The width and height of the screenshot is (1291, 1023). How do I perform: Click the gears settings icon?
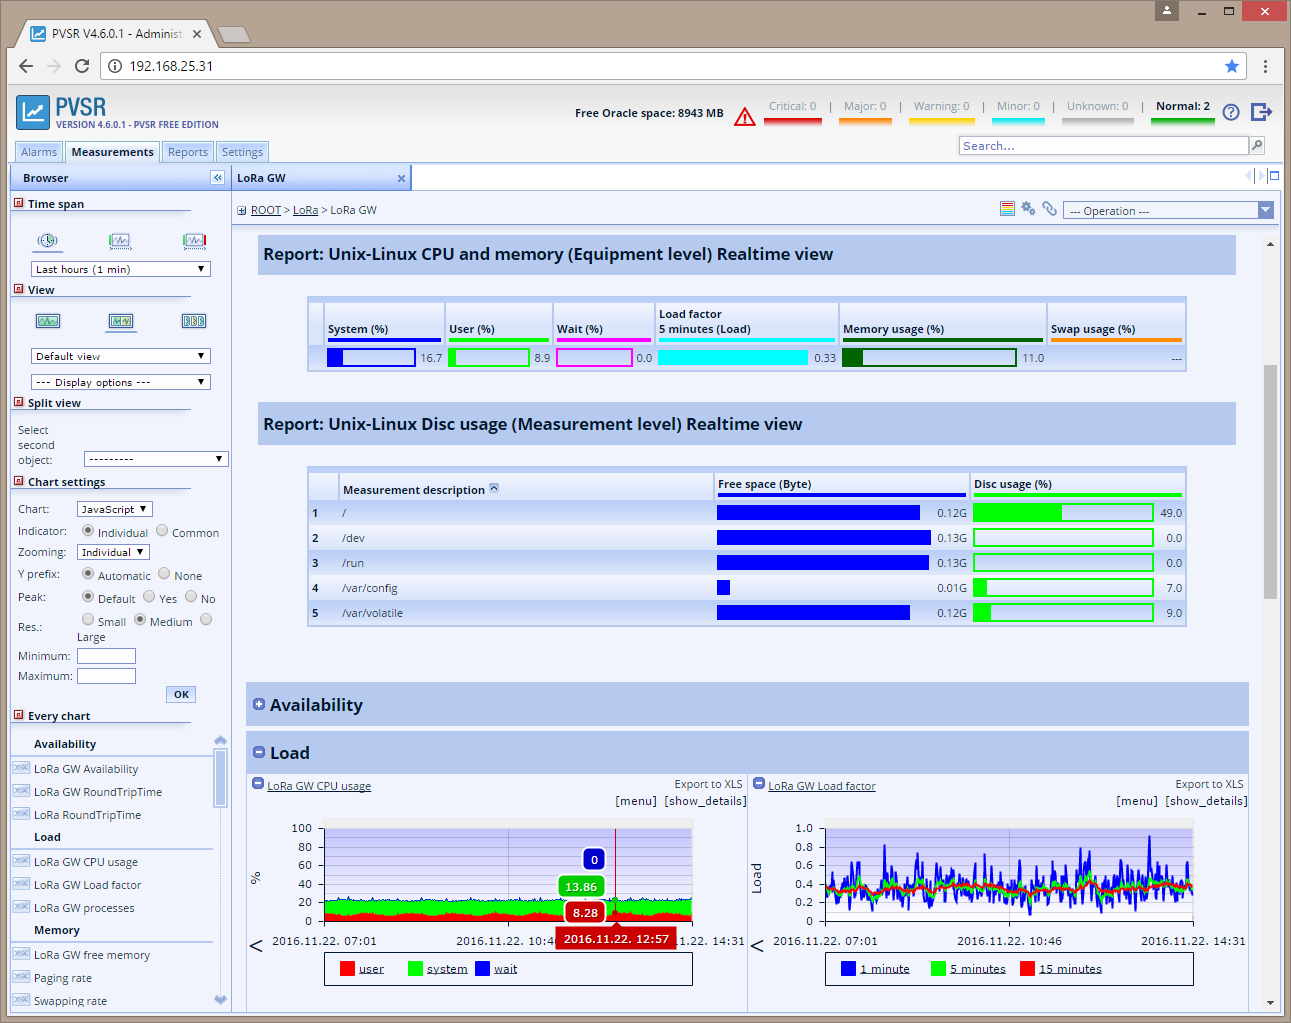click(x=1028, y=209)
